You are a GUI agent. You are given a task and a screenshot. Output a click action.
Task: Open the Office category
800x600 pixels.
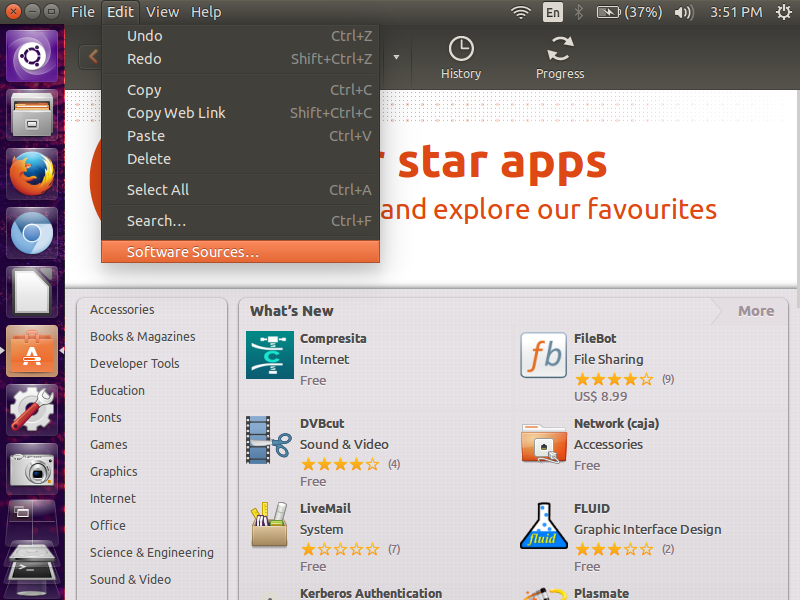pos(108,526)
